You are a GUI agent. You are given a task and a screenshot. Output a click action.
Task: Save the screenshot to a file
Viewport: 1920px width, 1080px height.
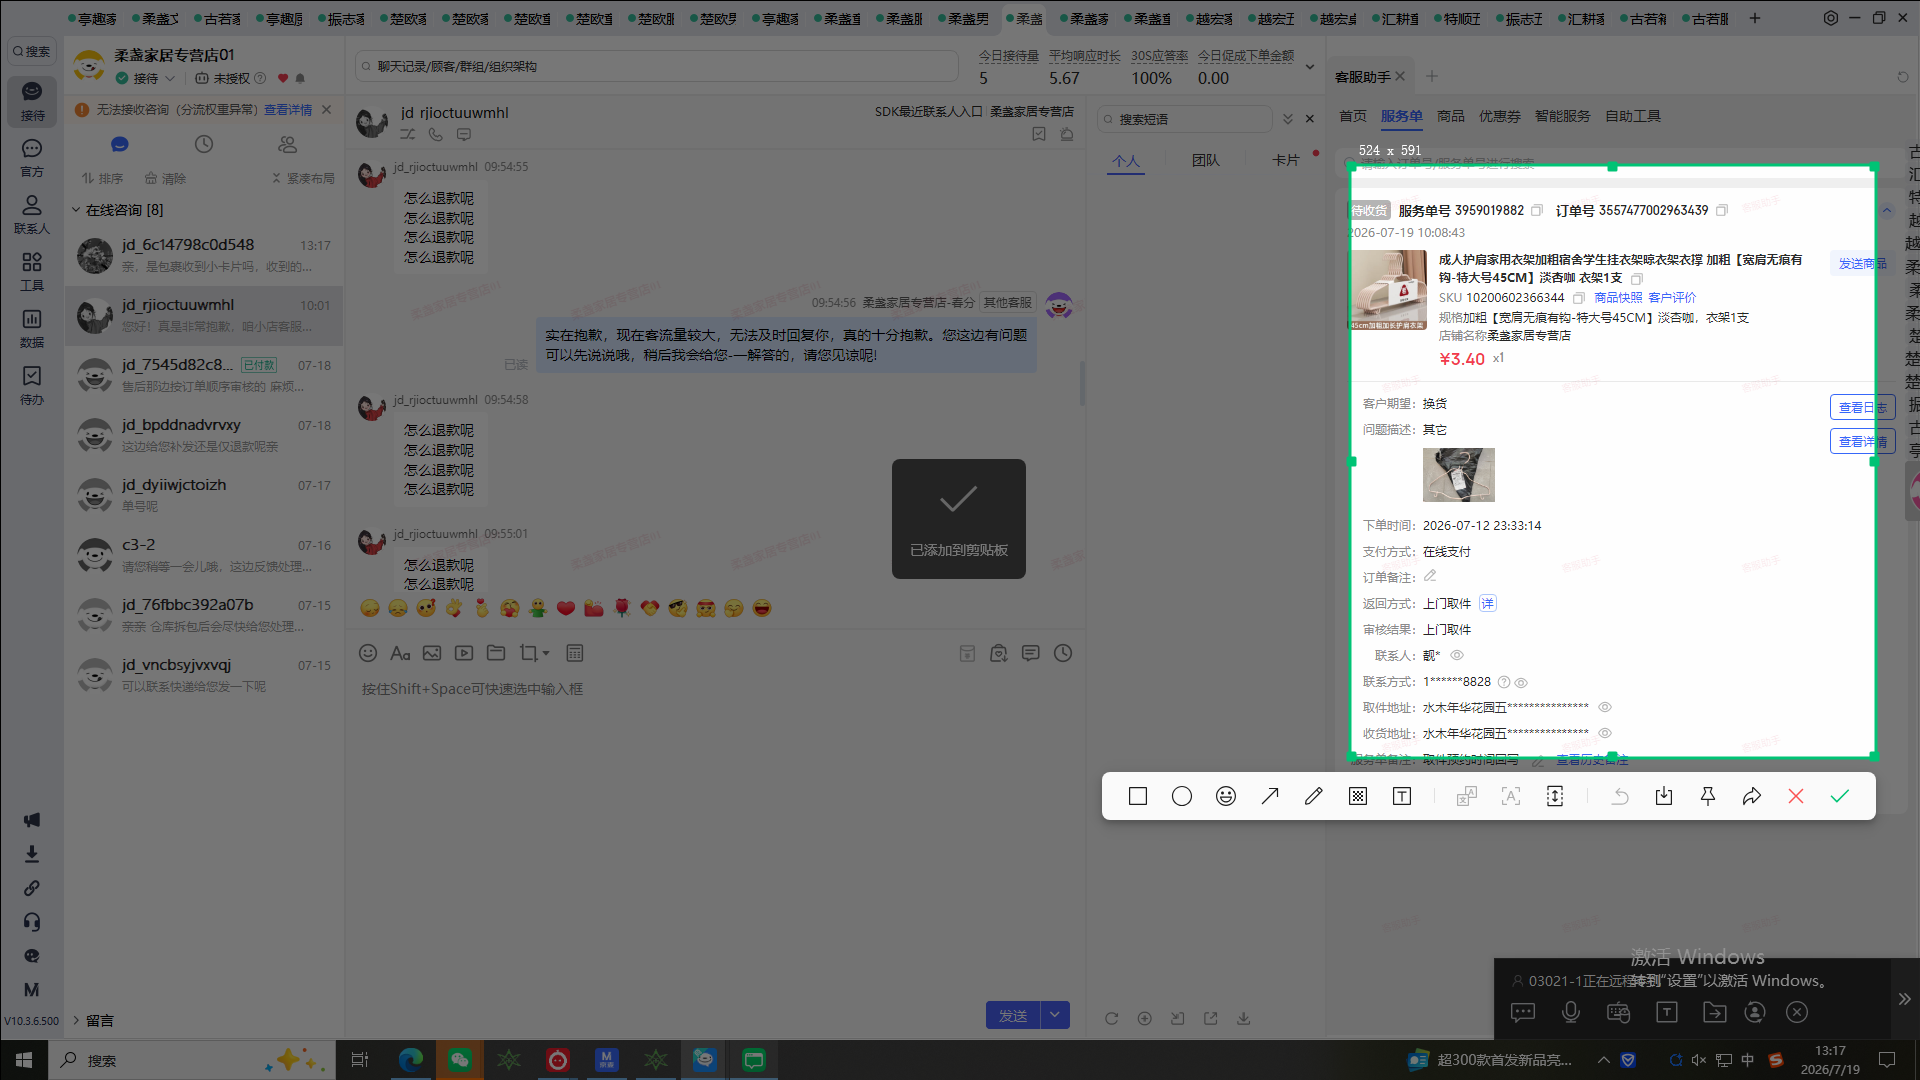pyautogui.click(x=1664, y=796)
